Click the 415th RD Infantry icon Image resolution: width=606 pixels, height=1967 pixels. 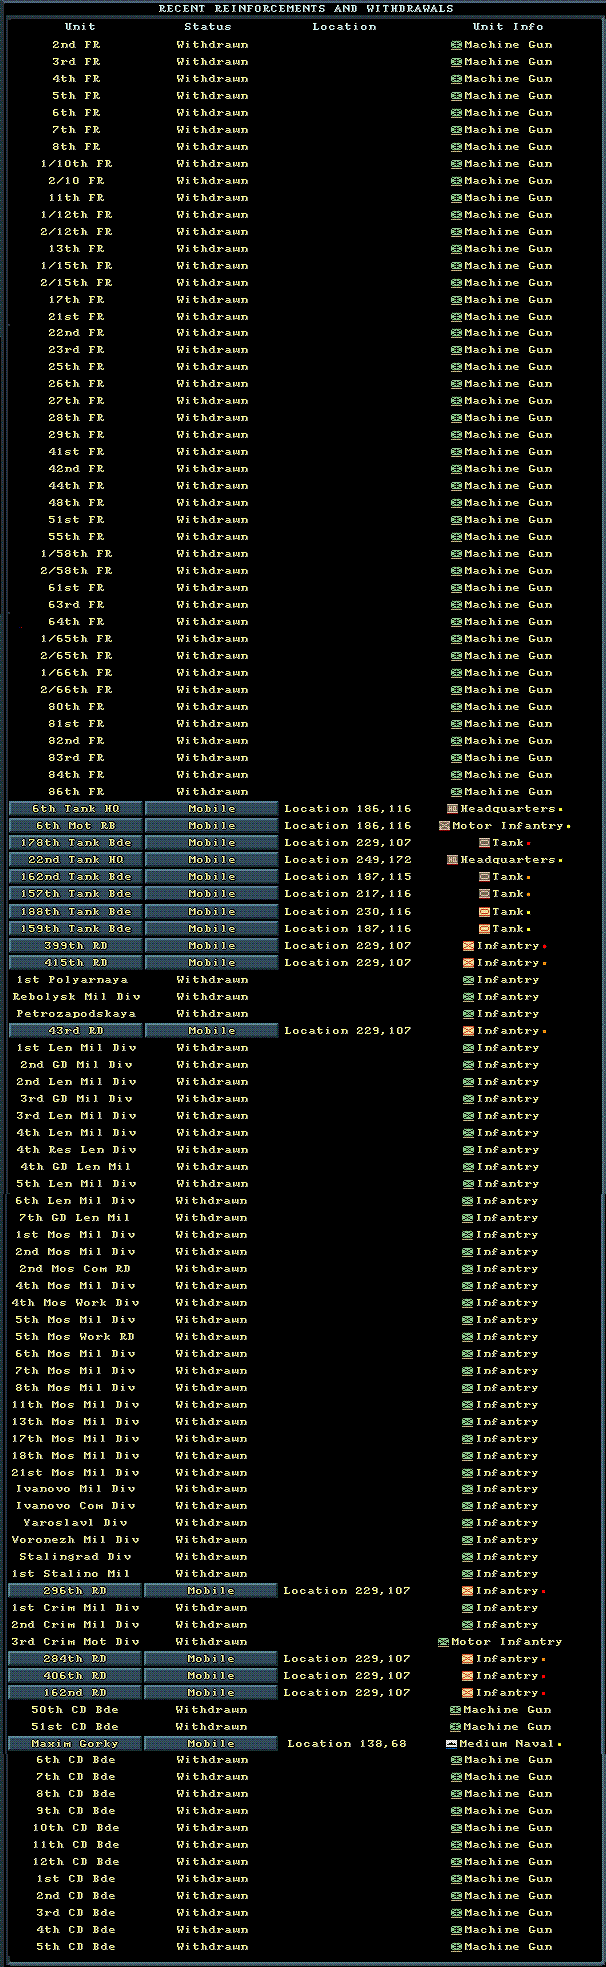point(468,963)
